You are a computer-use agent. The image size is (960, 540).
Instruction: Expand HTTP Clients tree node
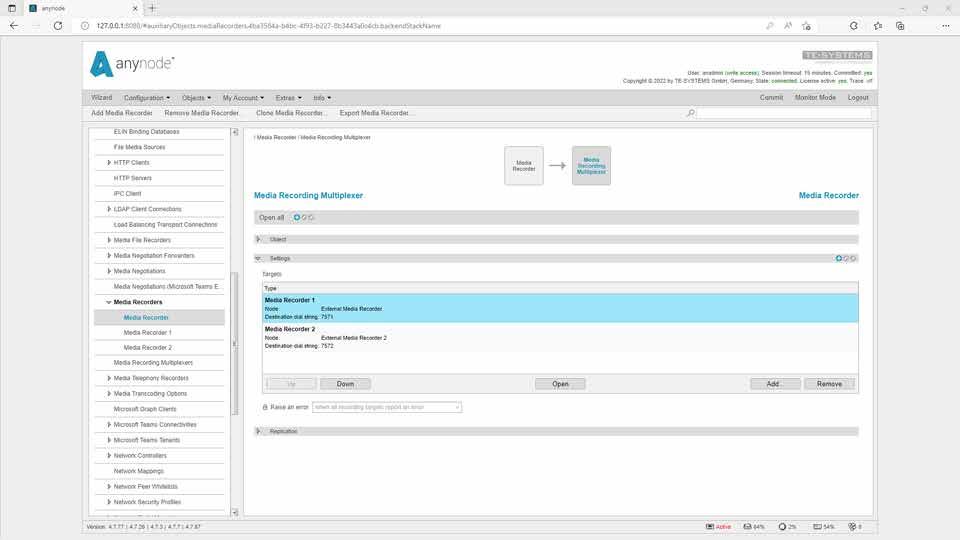click(109, 162)
